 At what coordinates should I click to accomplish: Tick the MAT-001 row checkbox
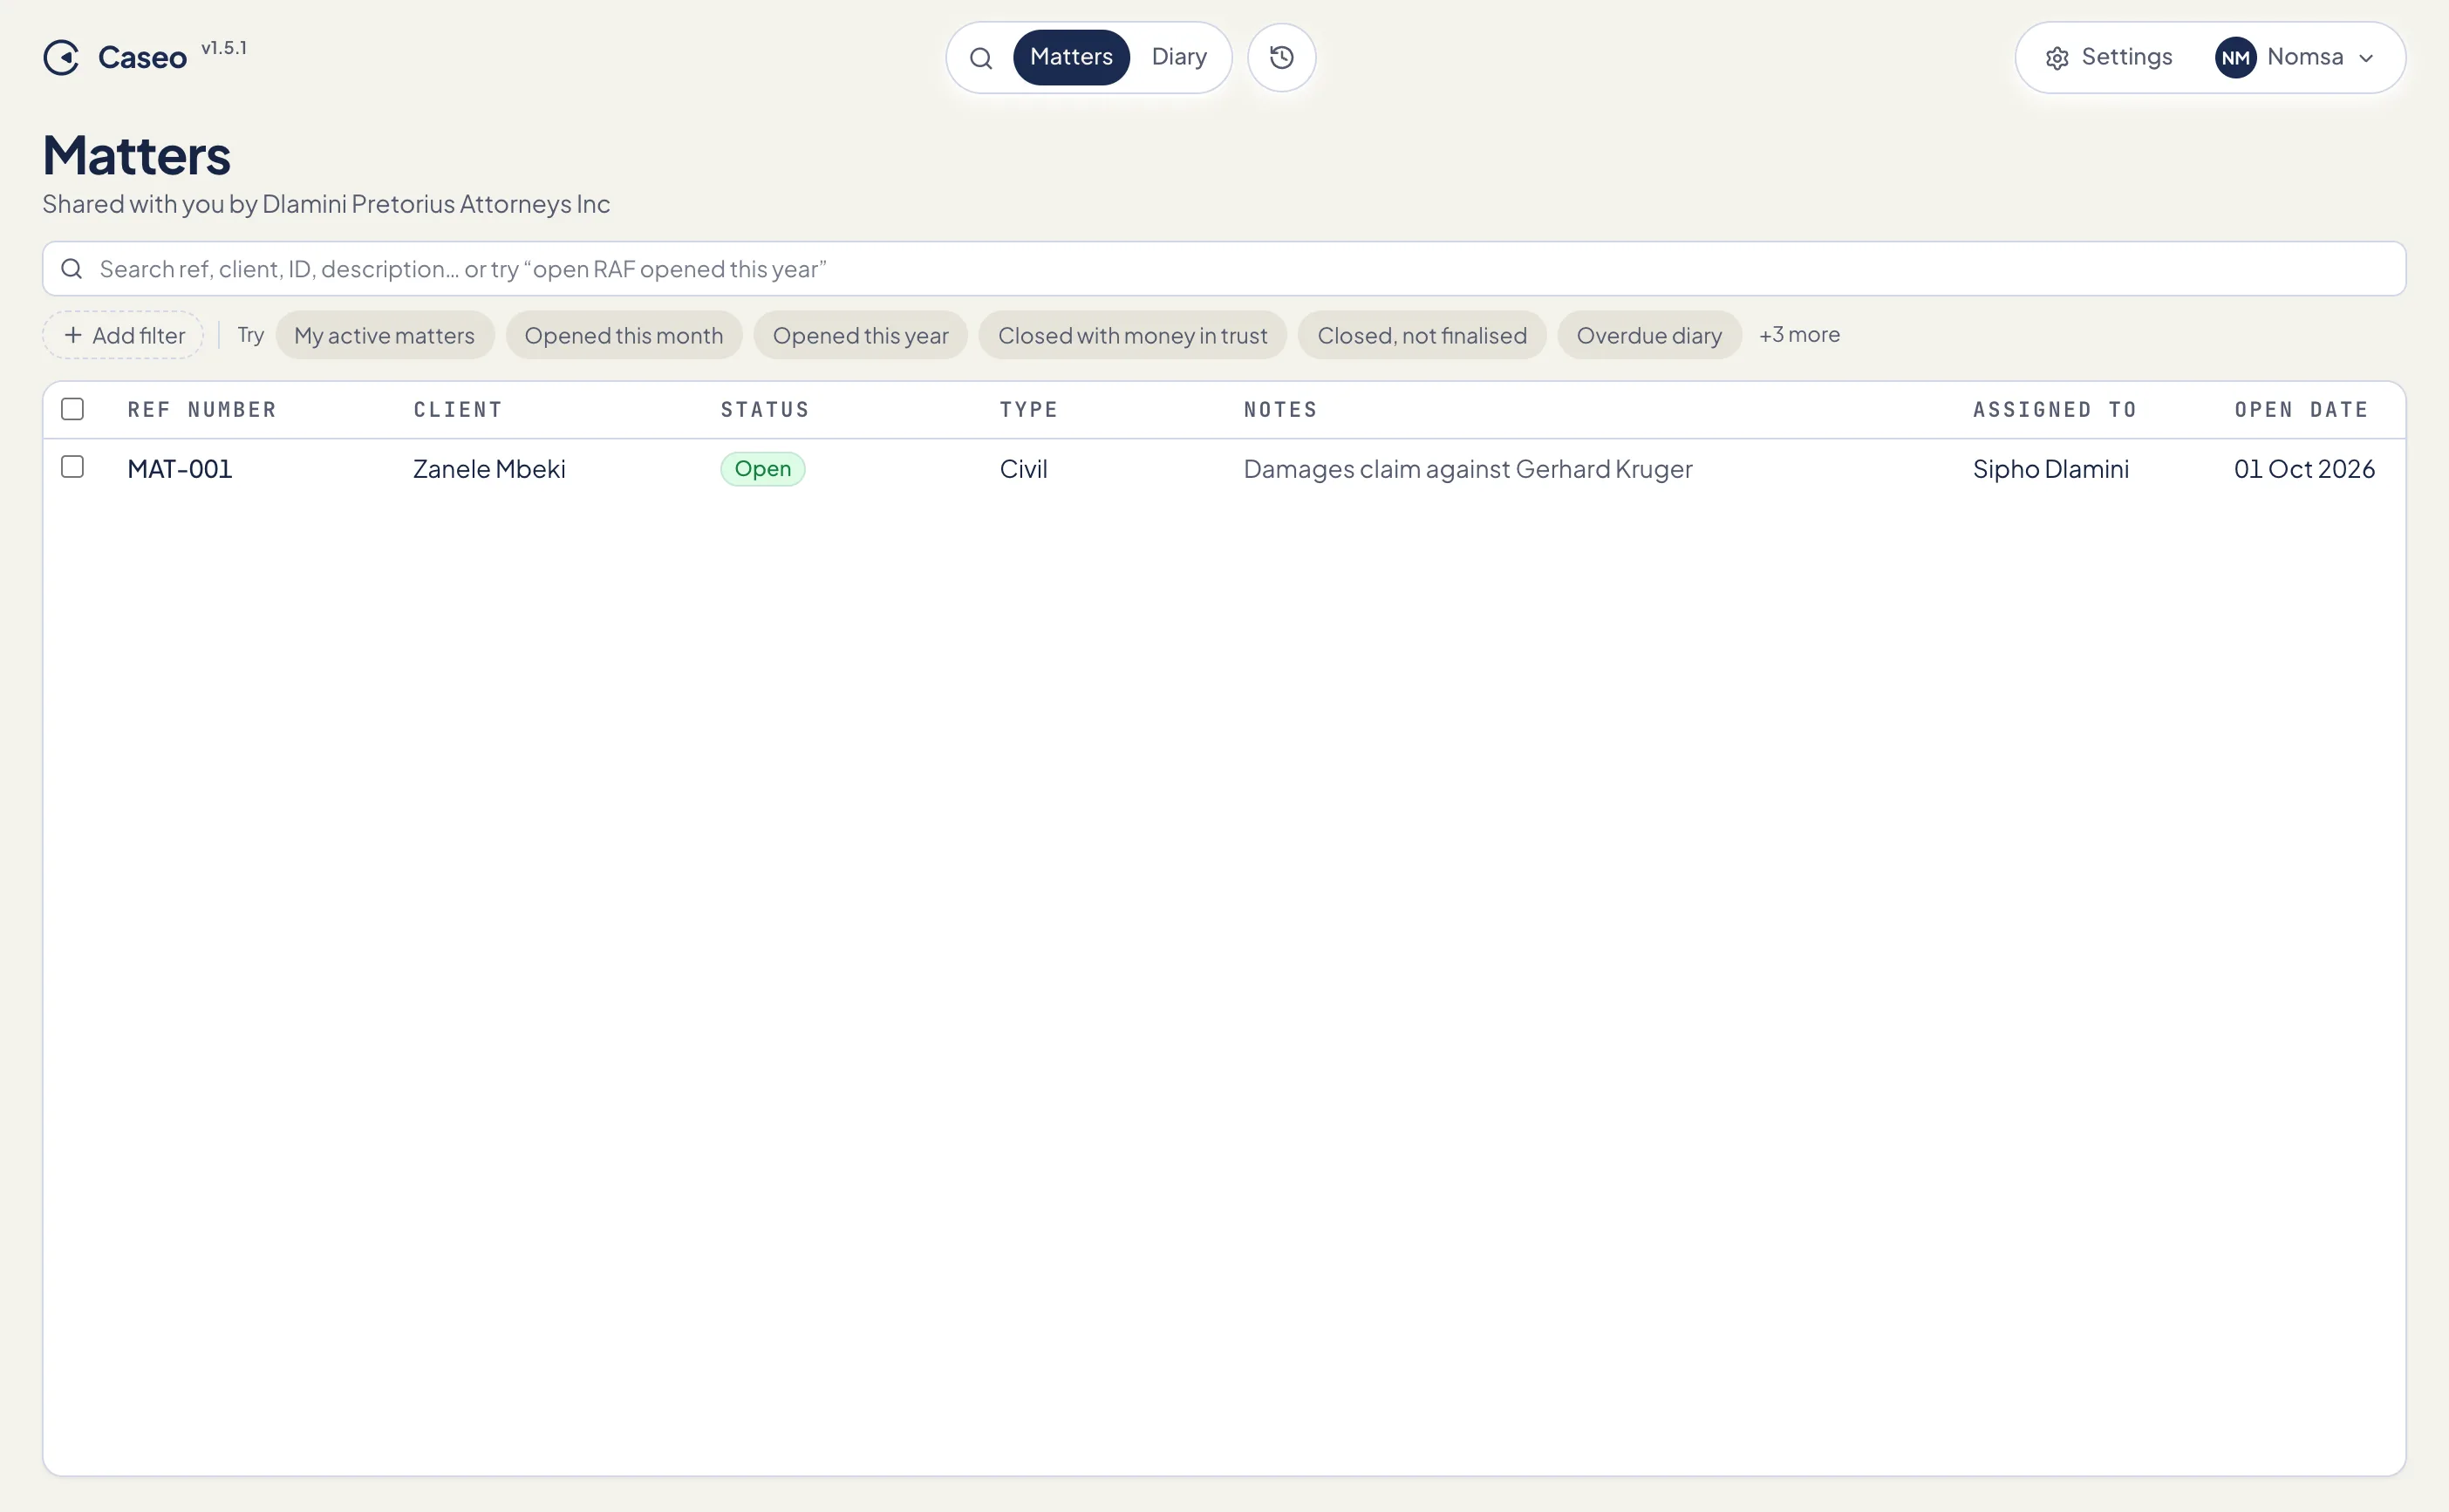(x=72, y=467)
